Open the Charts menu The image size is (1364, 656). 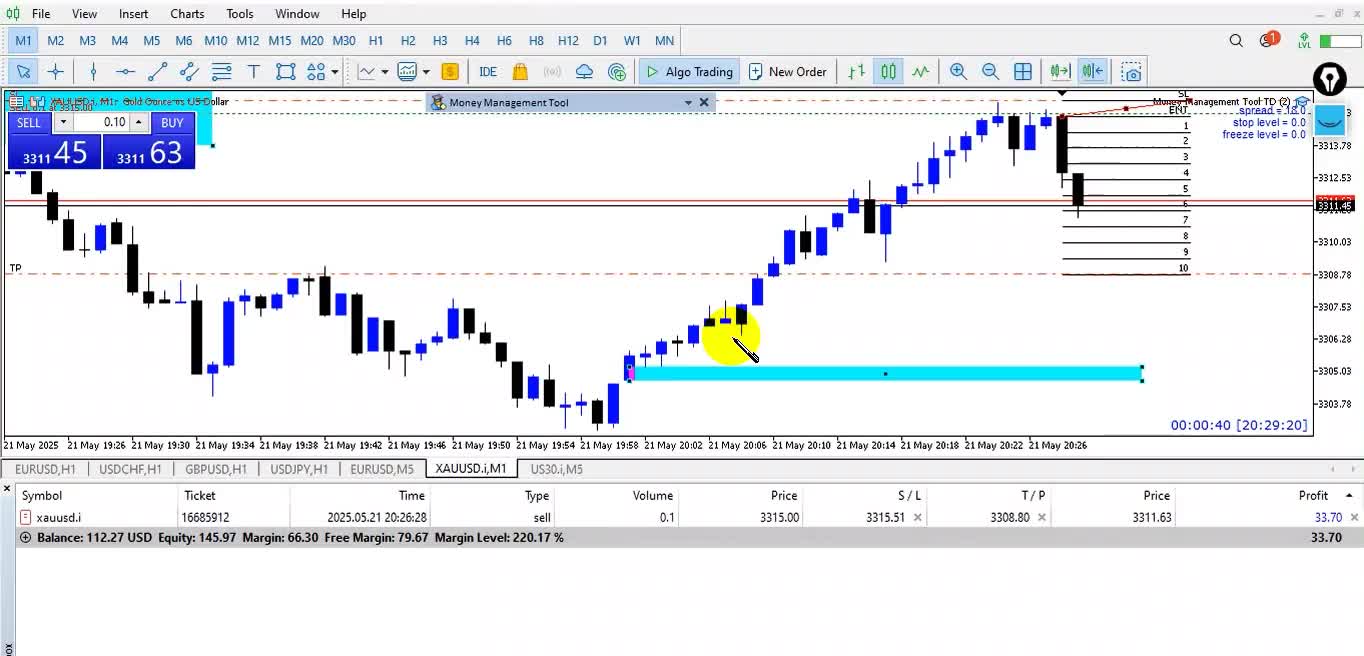[187, 14]
